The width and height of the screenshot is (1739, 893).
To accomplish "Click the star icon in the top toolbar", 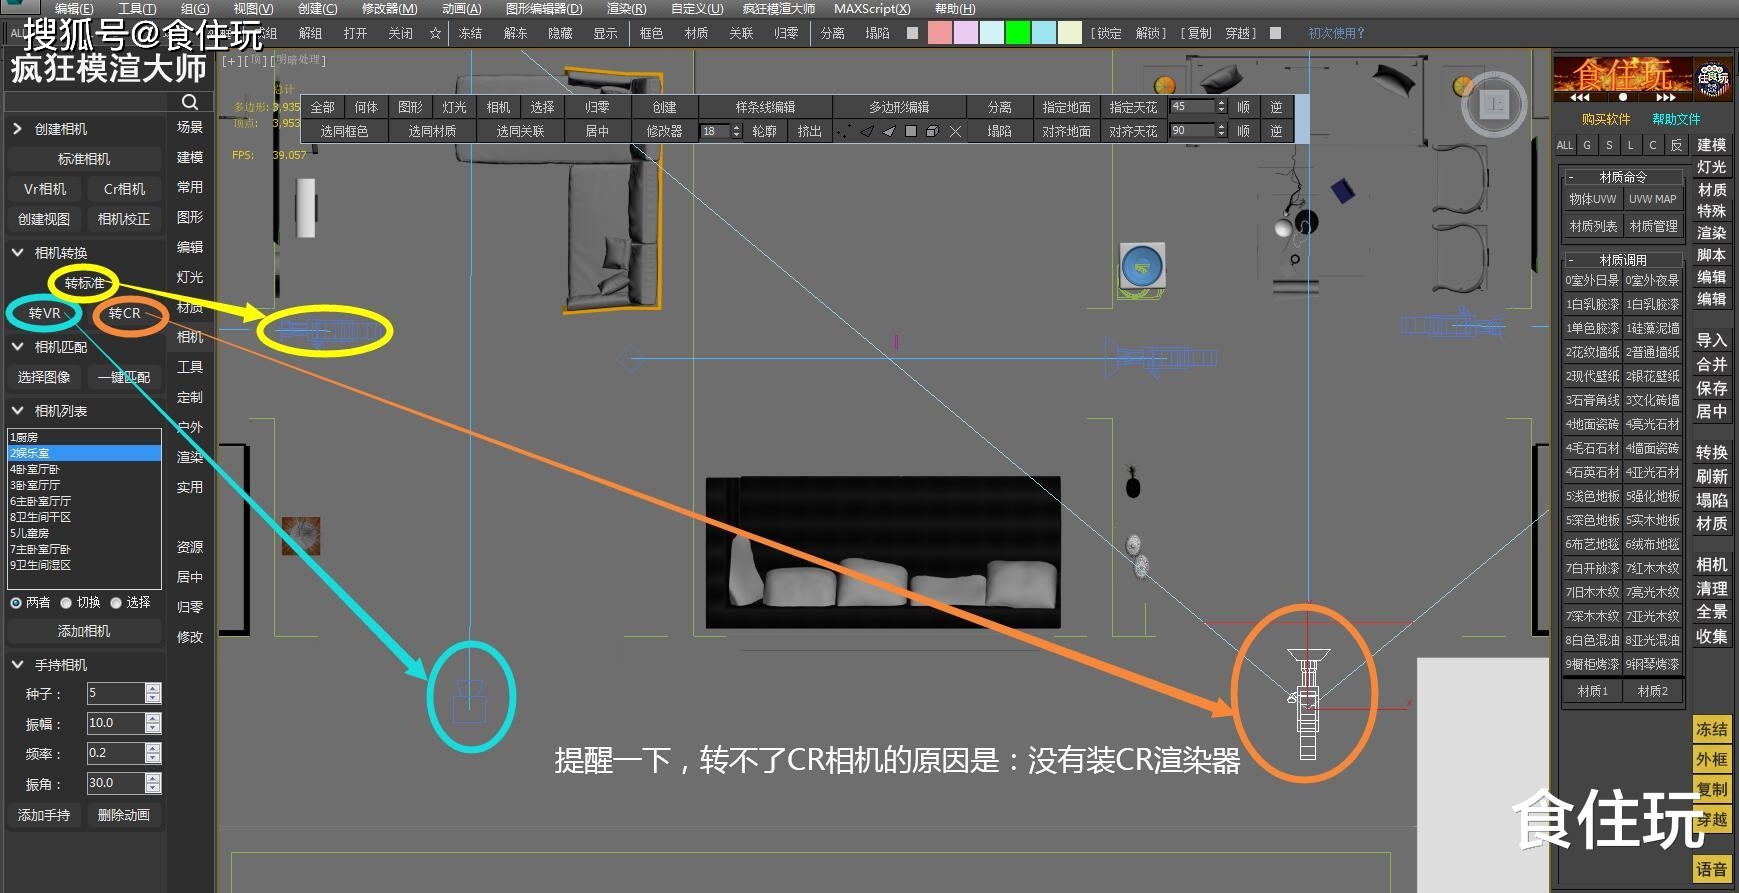I will pyautogui.click(x=435, y=33).
